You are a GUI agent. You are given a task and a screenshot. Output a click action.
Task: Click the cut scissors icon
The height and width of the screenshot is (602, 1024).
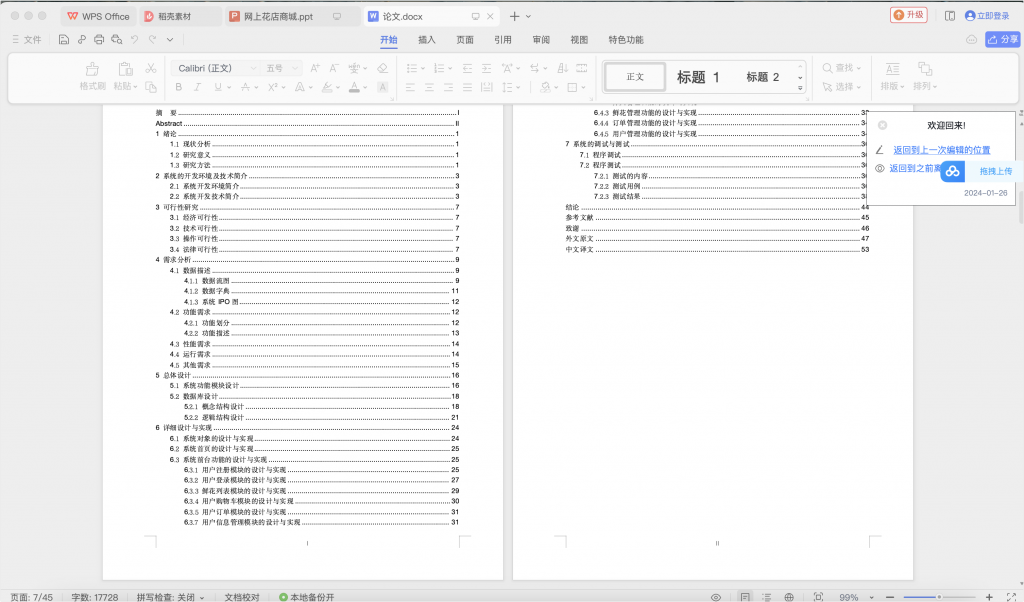tap(151, 68)
